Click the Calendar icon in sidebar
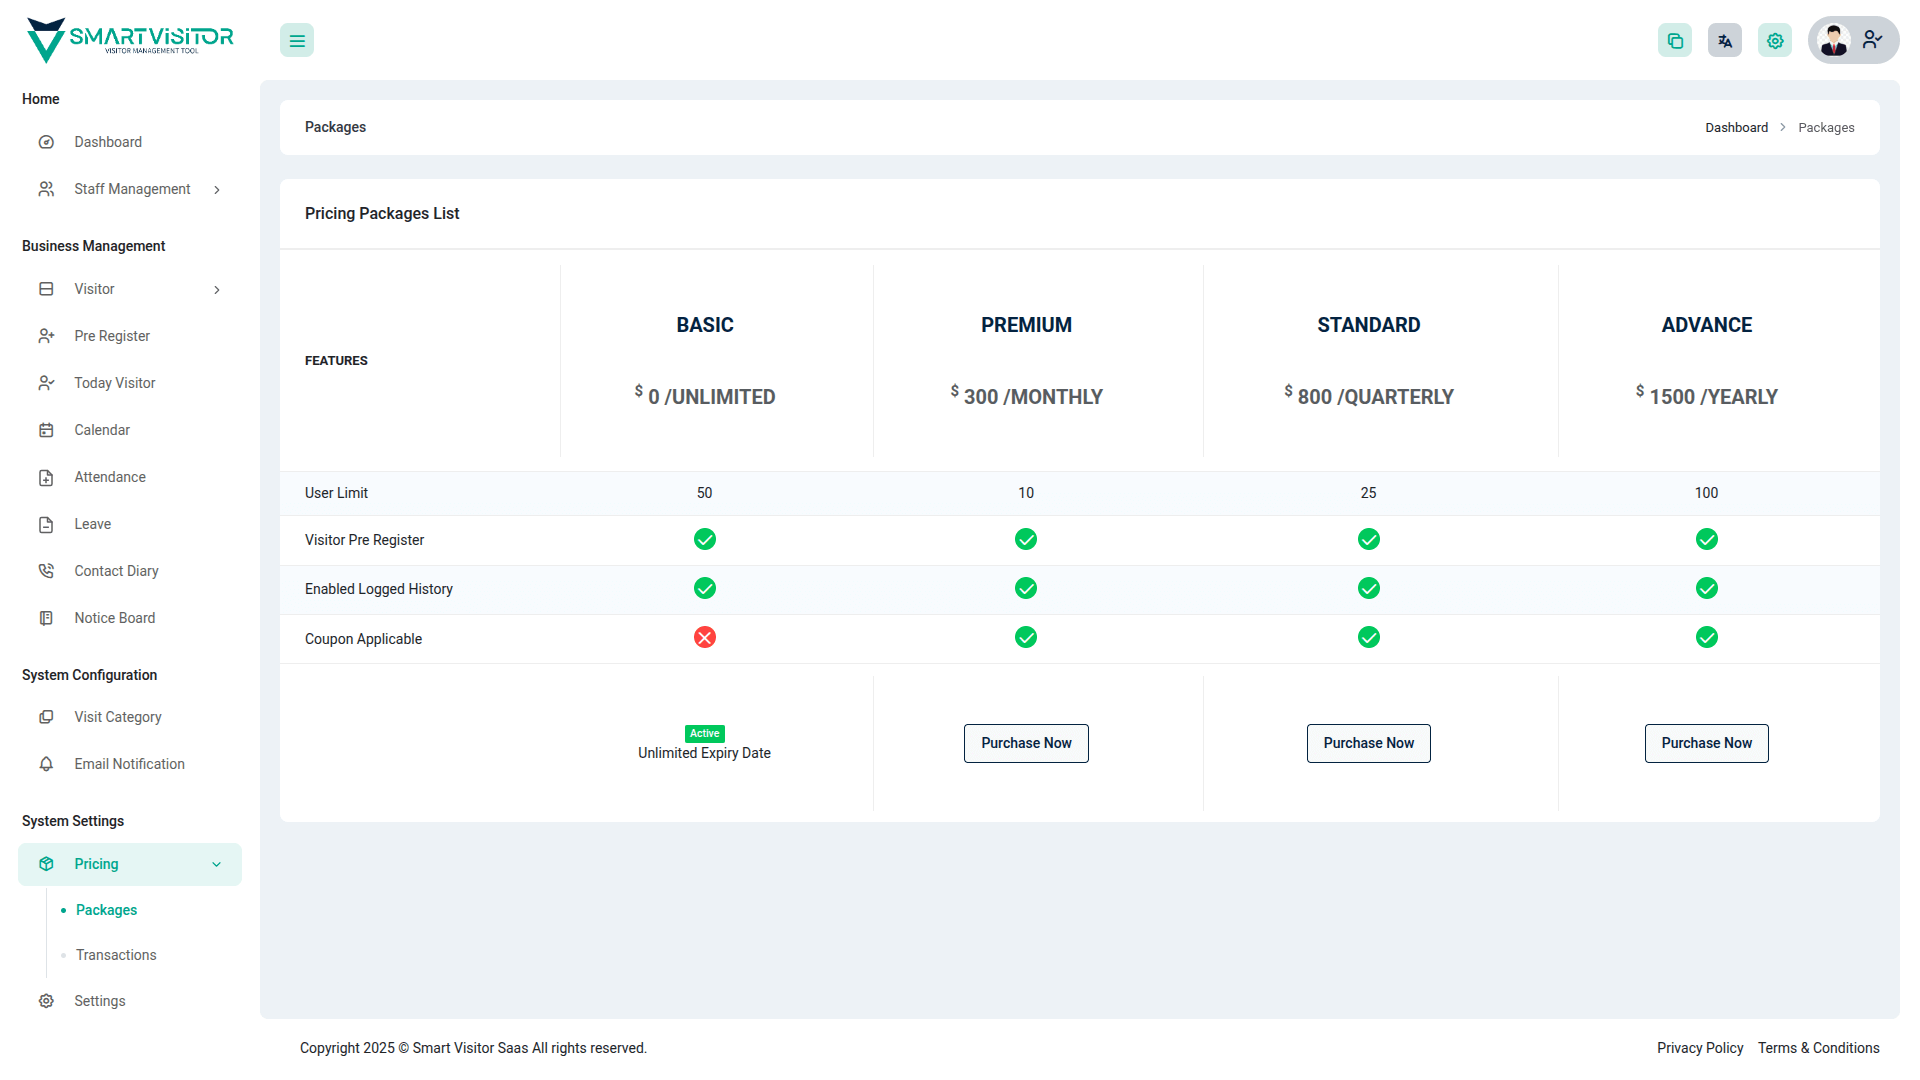Viewport: 1920px width, 1080px height. pyautogui.click(x=46, y=430)
